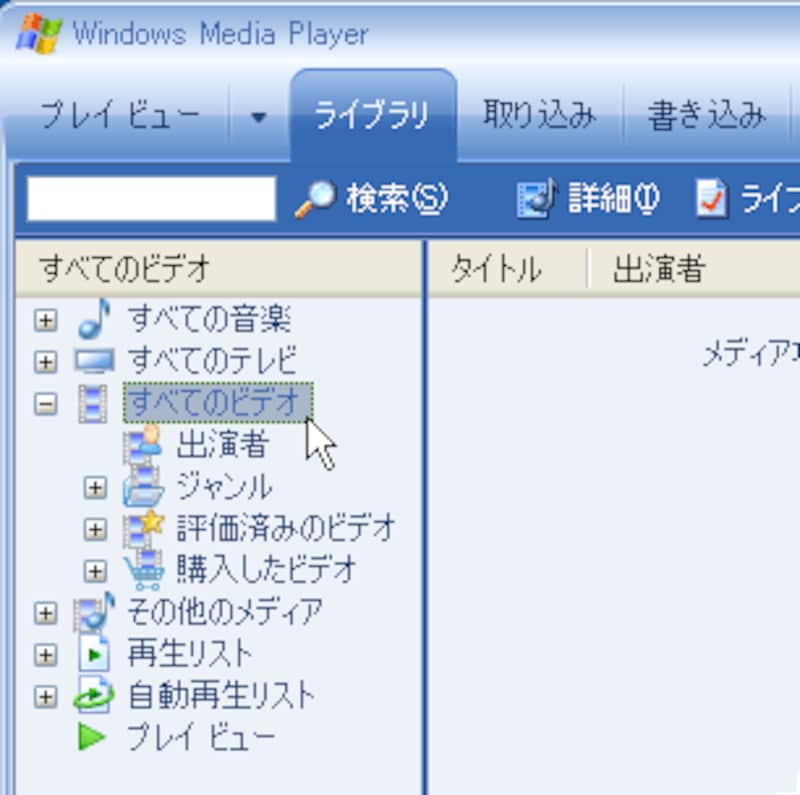
Task: Click the film strip icon for すべてのビデオ
Action: (93, 404)
